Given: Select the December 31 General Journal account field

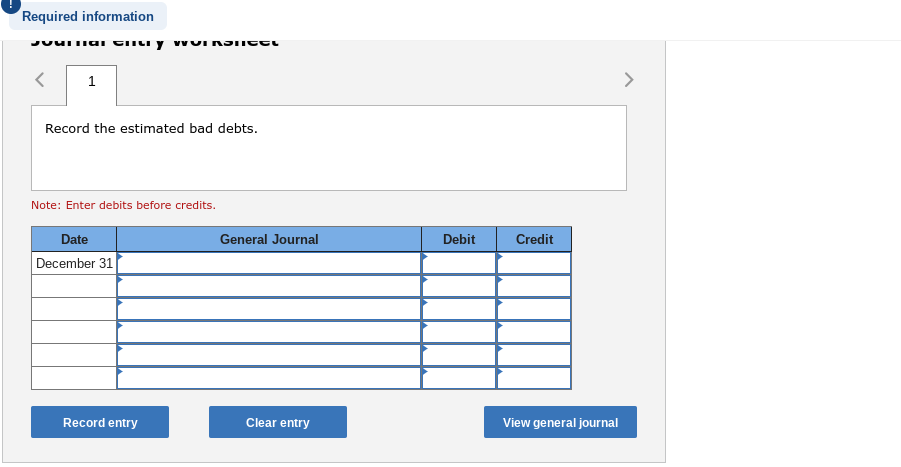Looking at the screenshot, I should click(269, 263).
